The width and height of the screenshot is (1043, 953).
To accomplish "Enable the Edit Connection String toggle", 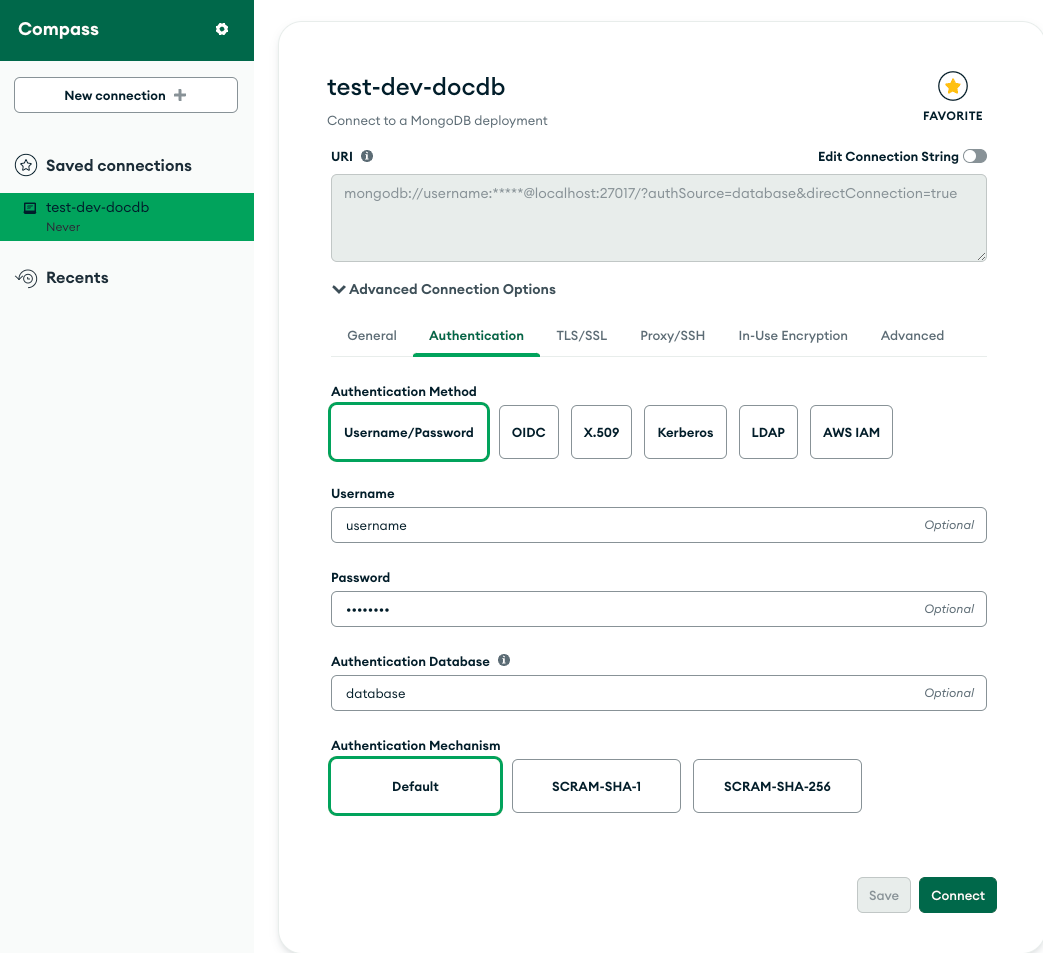I will [974, 156].
